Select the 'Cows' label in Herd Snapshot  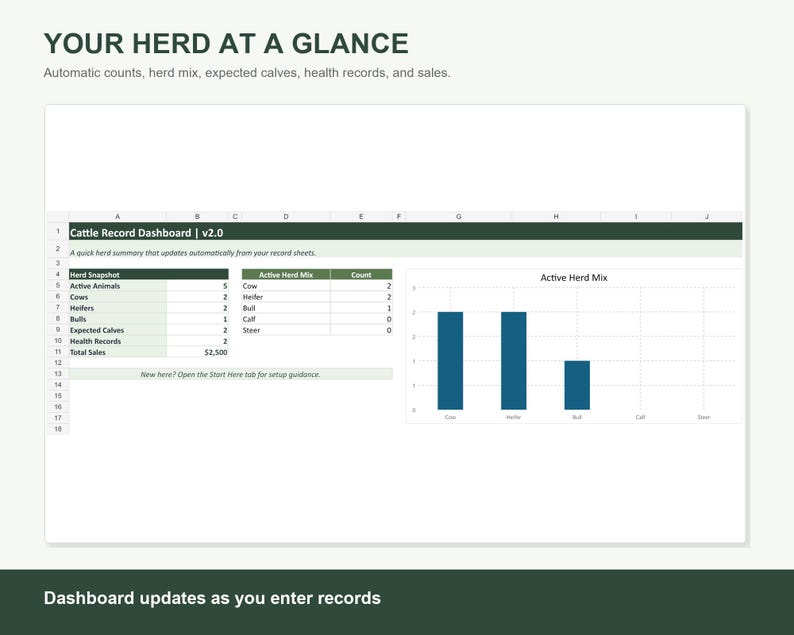tap(117, 297)
